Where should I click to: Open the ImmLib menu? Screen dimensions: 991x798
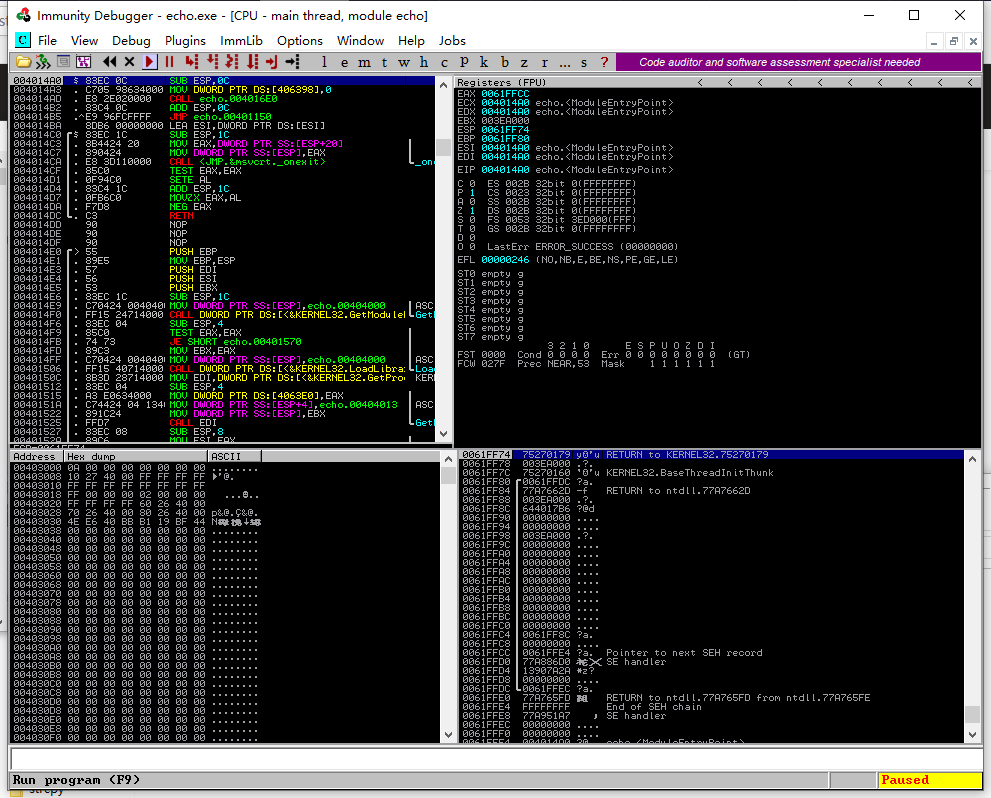[241, 40]
